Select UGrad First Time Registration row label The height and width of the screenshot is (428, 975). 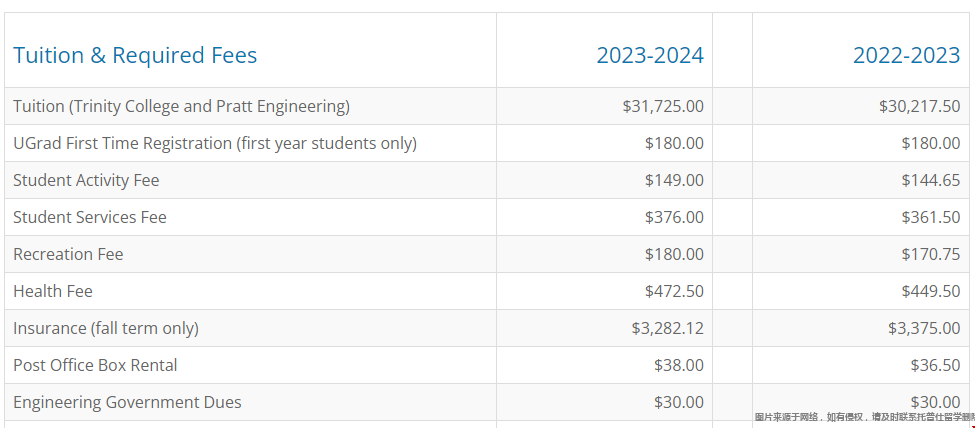click(x=215, y=143)
